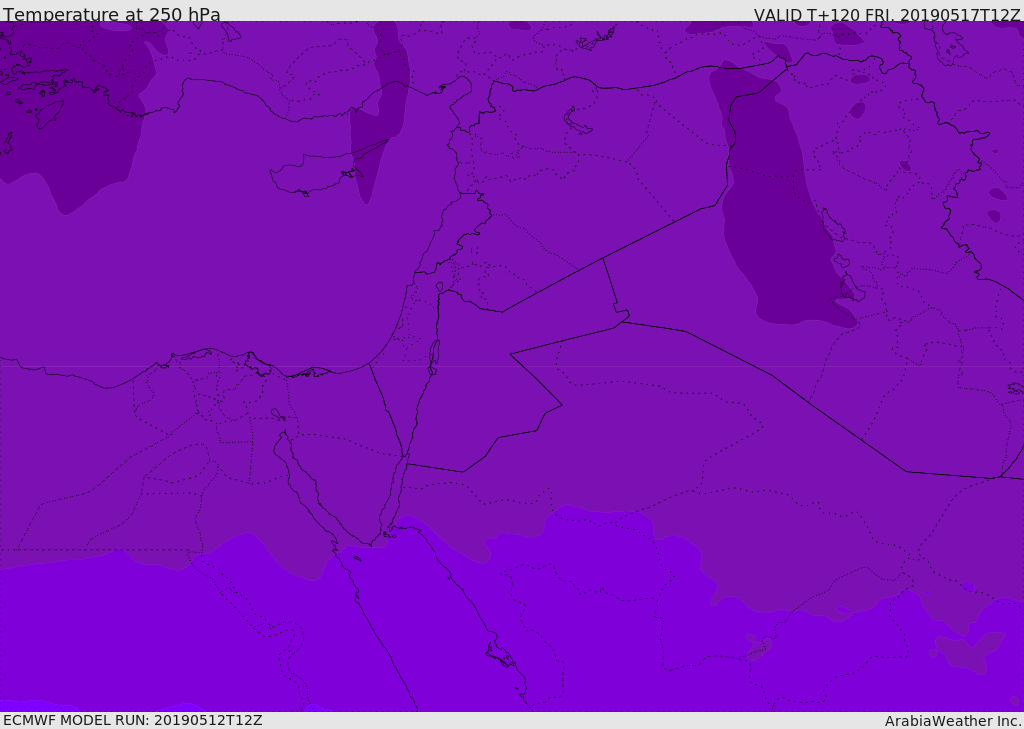Click the 'ECMWF MODEL RUN: 20190512T12Z' footer text
The height and width of the screenshot is (729, 1024).
[x=133, y=720]
